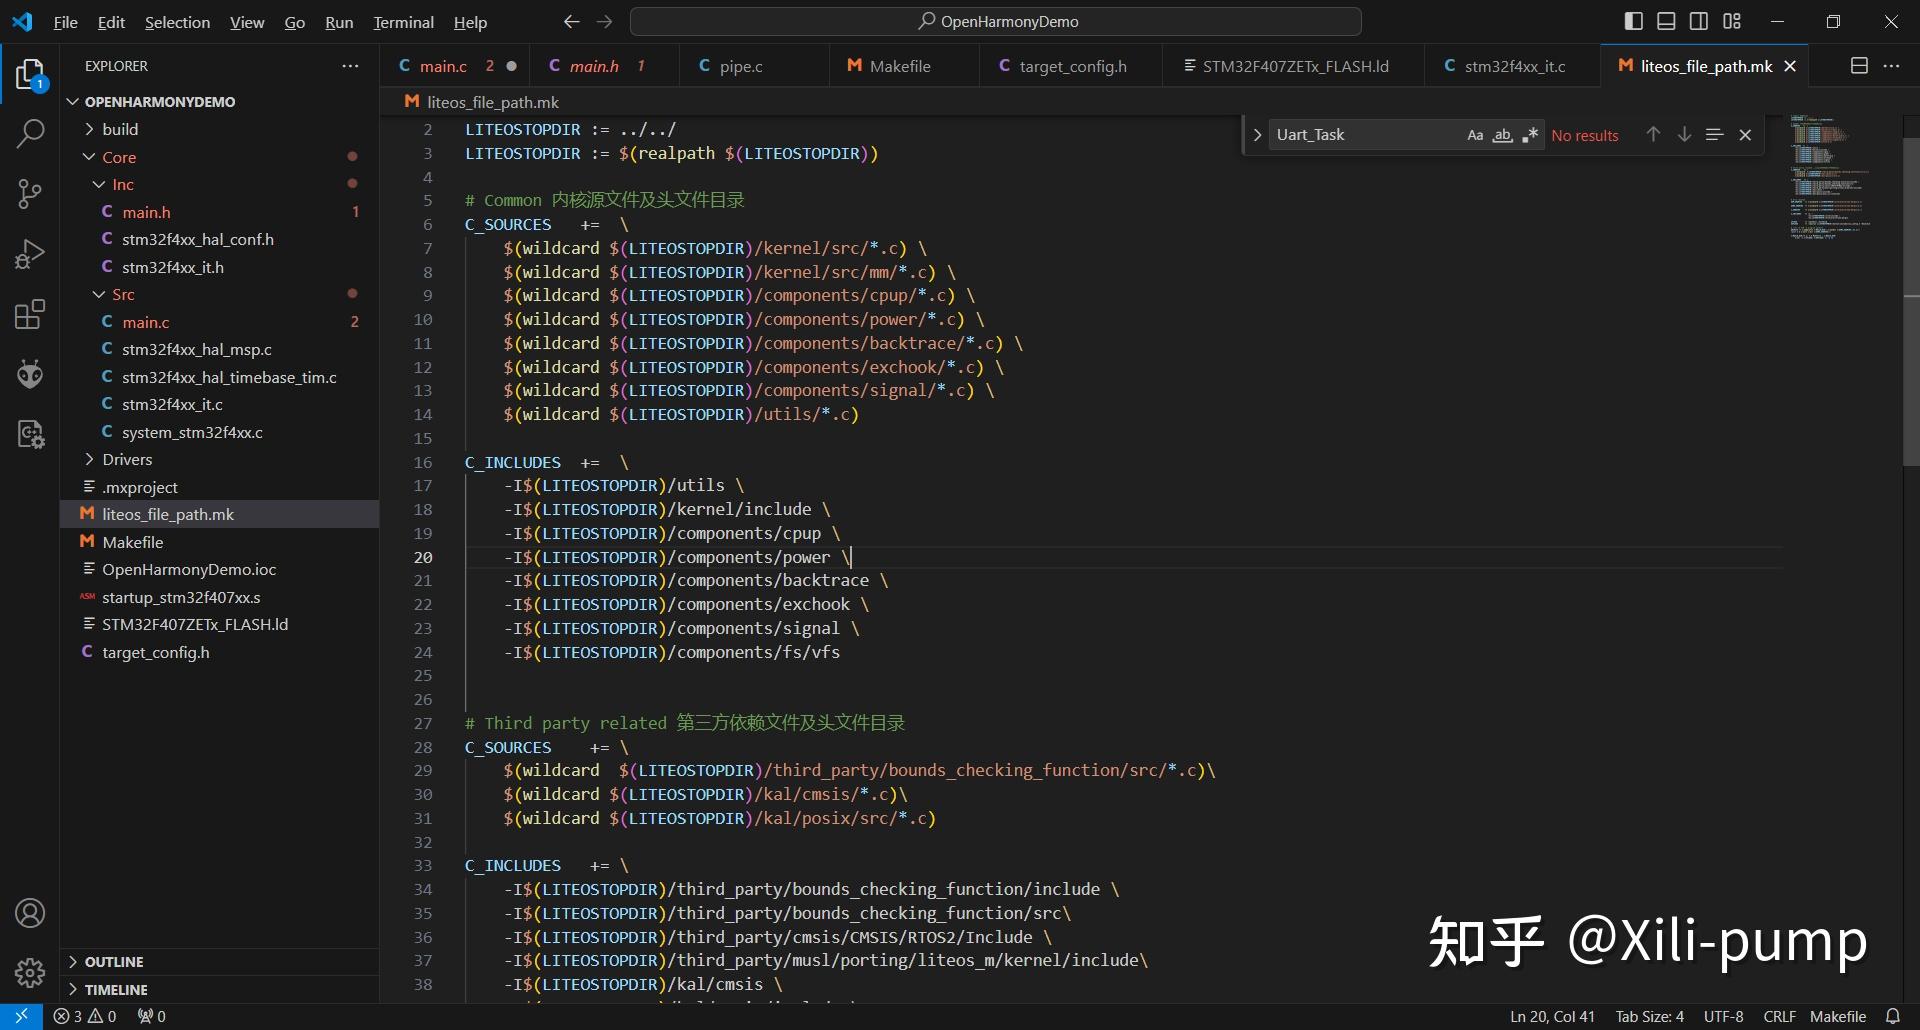Click the errors and warnings status indicator
This screenshot has height=1030, width=1920.
coord(85,1016)
